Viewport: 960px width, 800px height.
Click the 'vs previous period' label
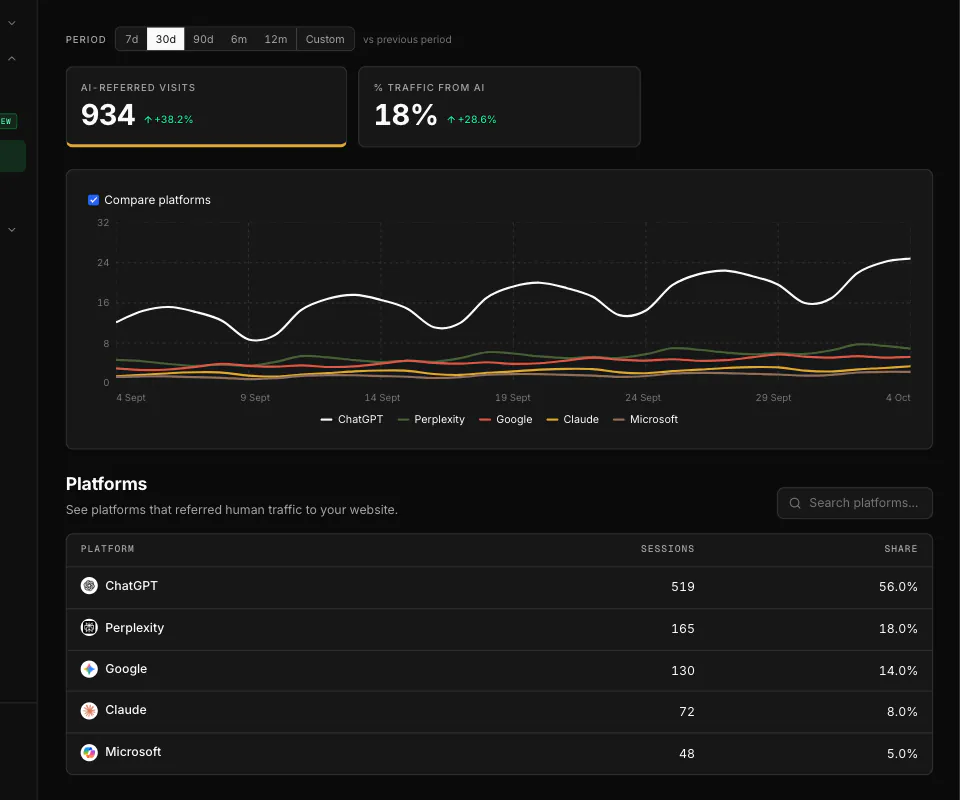pos(407,39)
